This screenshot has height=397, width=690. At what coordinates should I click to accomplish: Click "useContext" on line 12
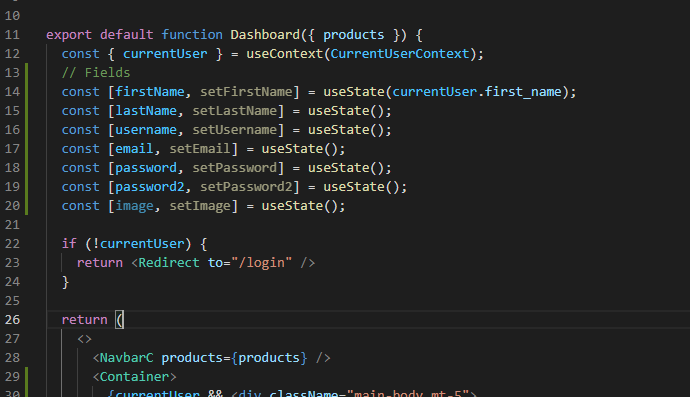(284, 54)
